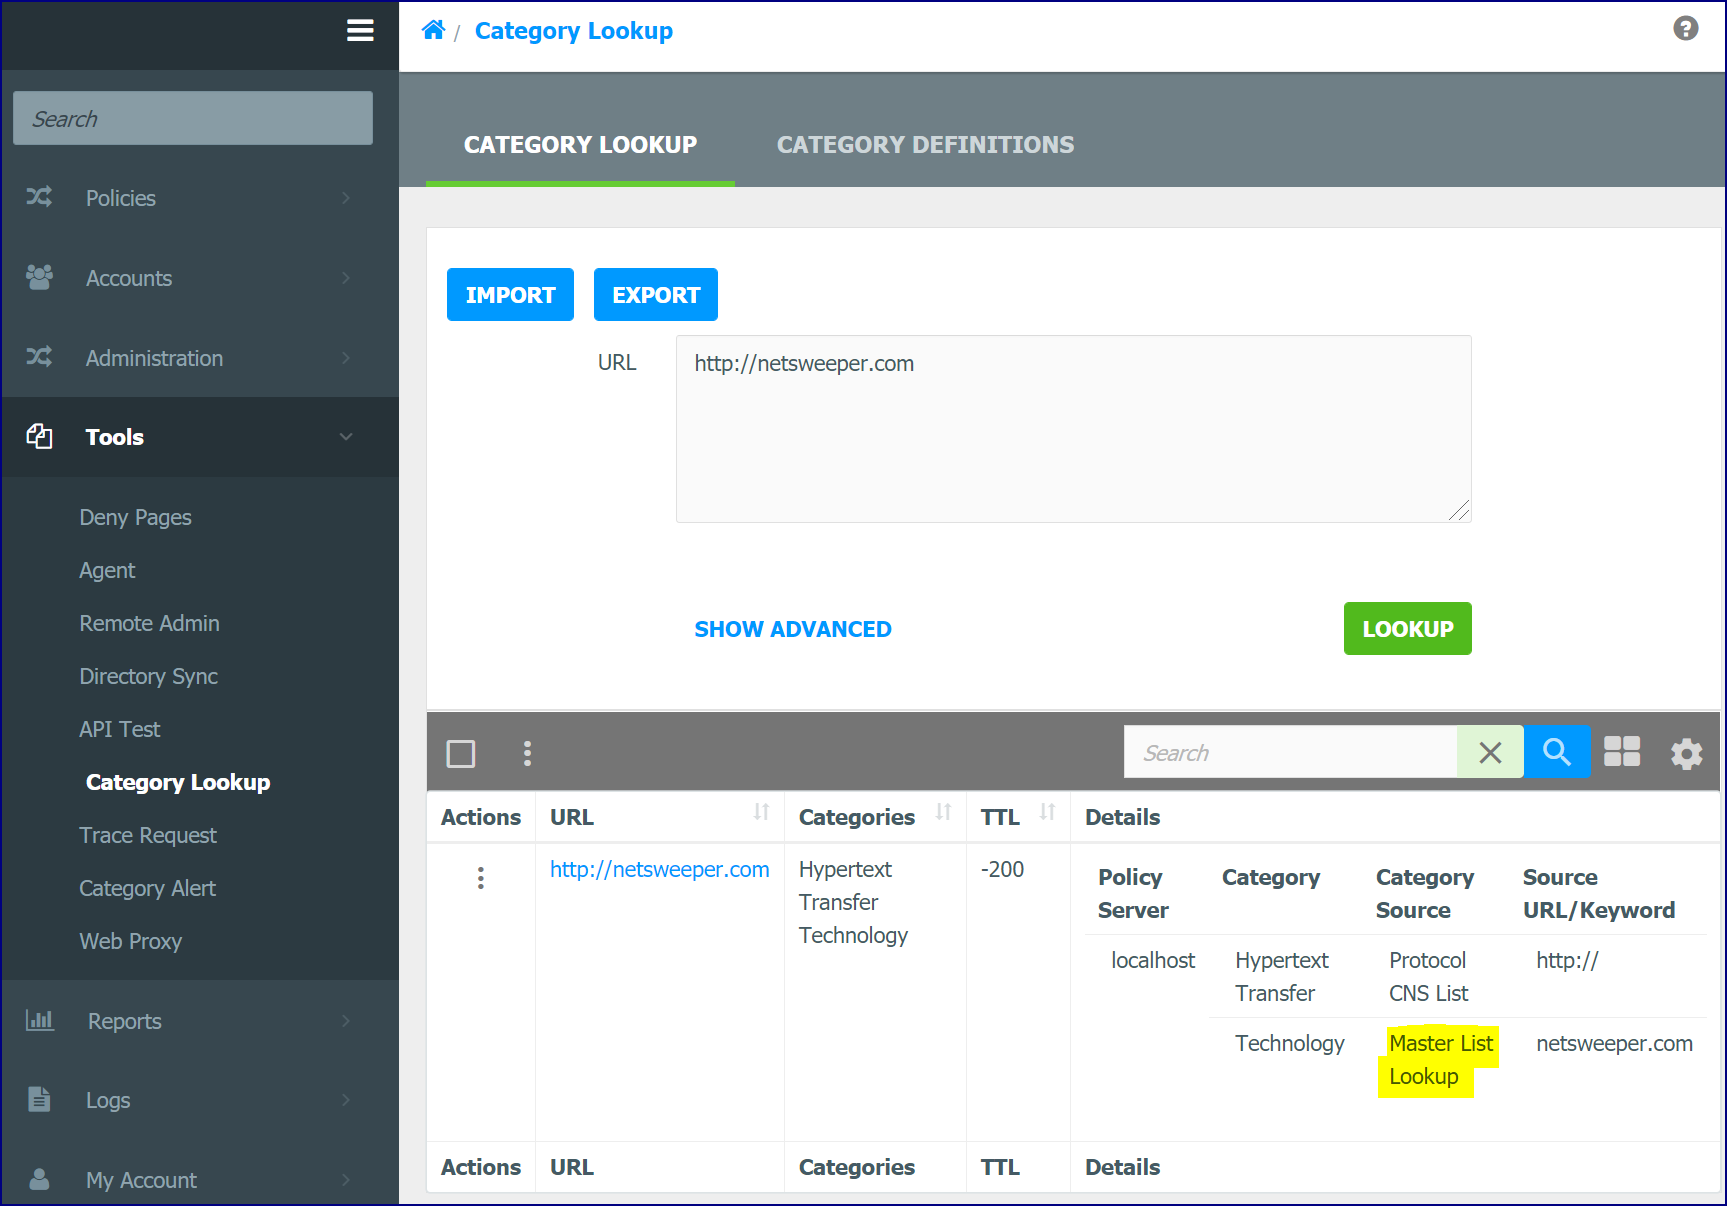Switch to Category Definitions tab
Image resolution: width=1727 pixels, height=1206 pixels.
click(x=925, y=145)
